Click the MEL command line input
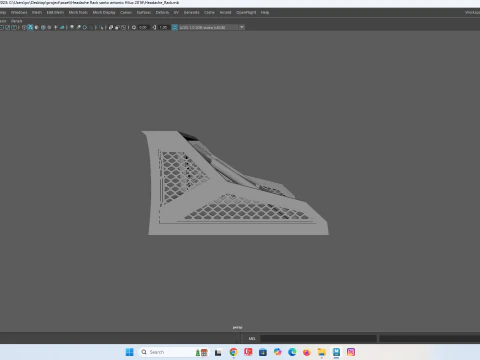This screenshot has height=360, width=480. tap(318, 339)
